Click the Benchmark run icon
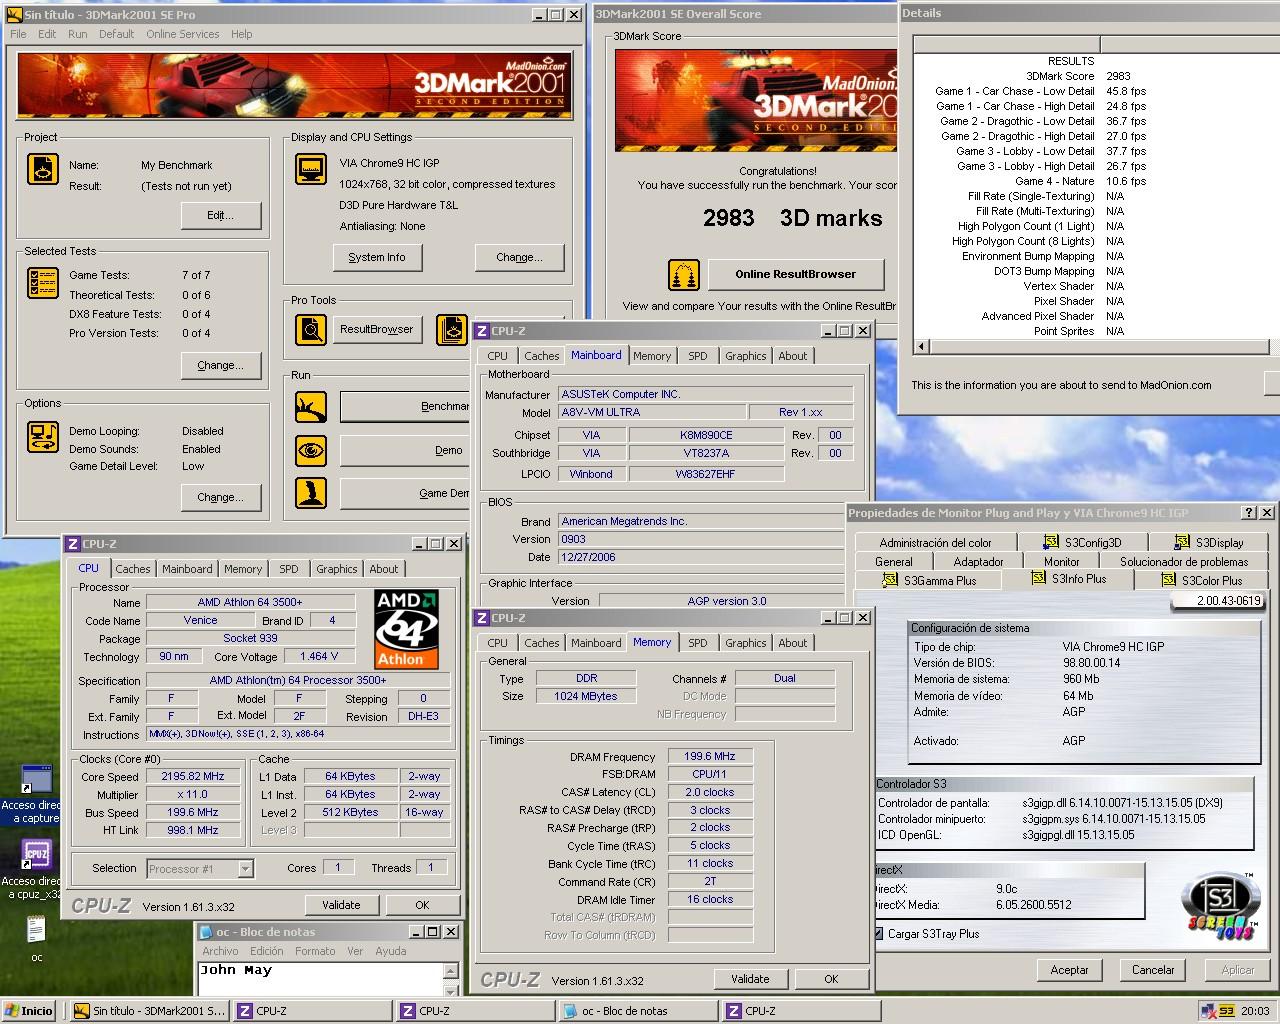The height and width of the screenshot is (1024, 1280). 311,407
